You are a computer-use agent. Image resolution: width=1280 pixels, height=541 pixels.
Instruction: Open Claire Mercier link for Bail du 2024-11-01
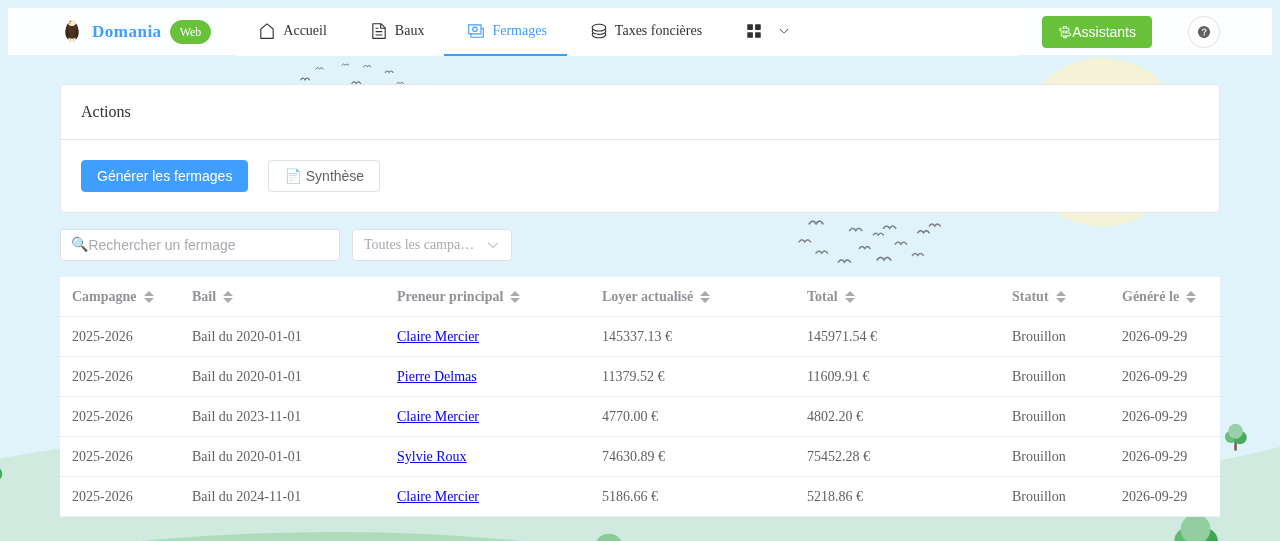point(438,497)
